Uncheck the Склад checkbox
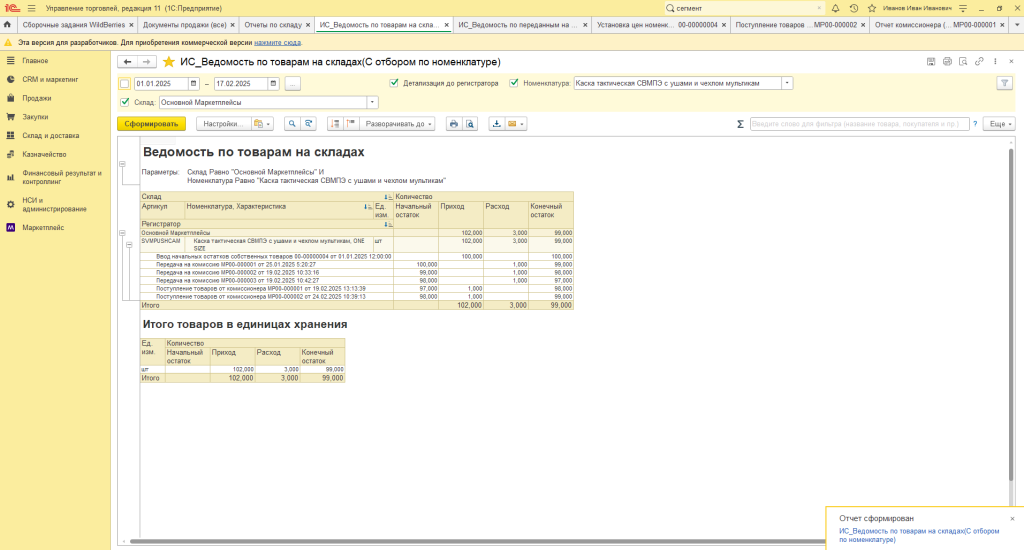Image resolution: width=1024 pixels, height=550 pixels. (125, 102)
